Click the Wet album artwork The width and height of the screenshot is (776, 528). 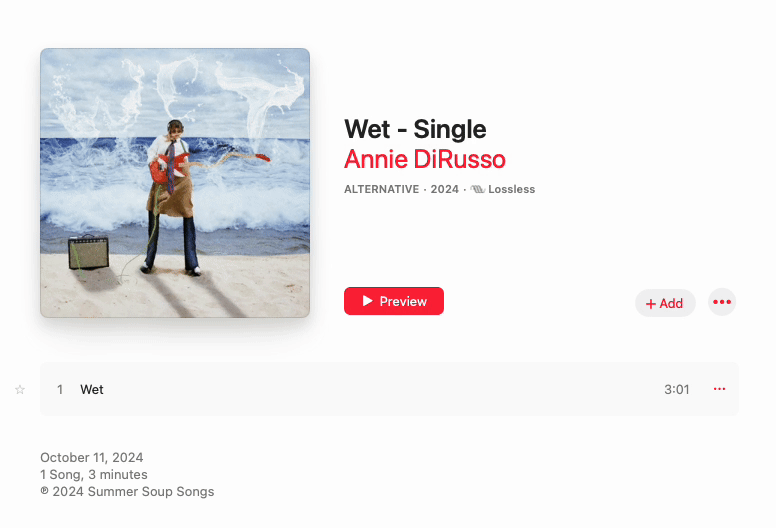coord(175,183)
